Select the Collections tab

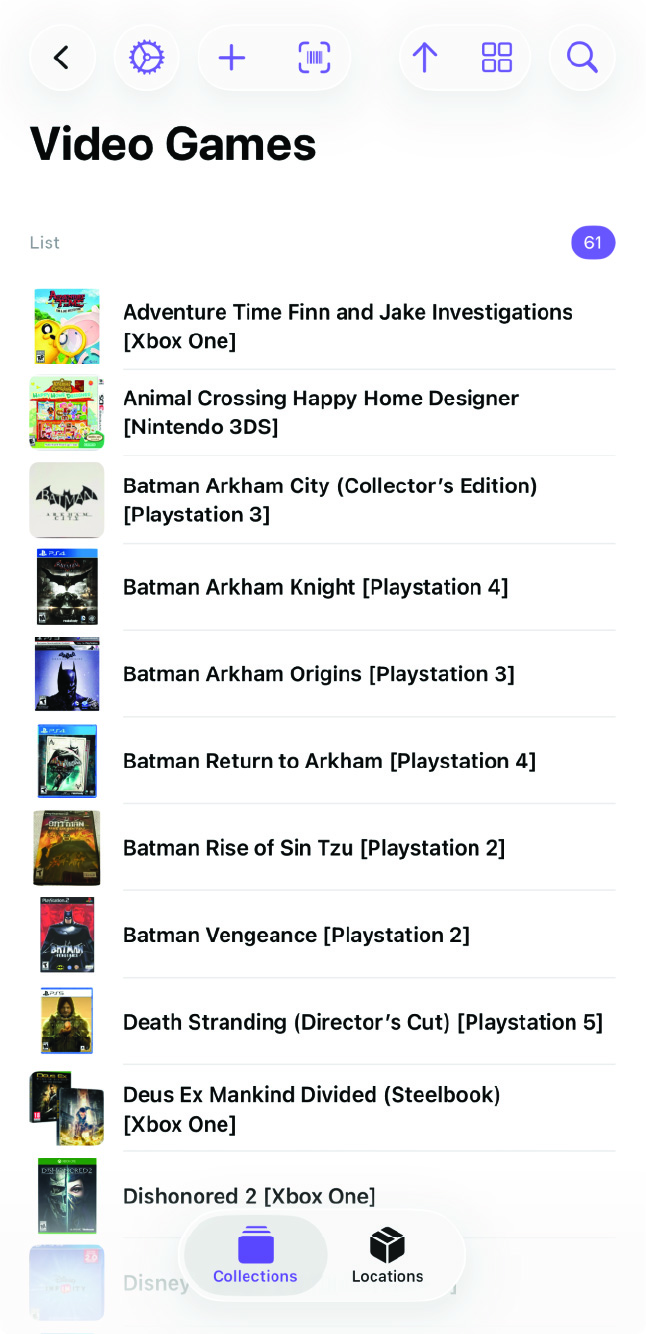(254, 1256)
